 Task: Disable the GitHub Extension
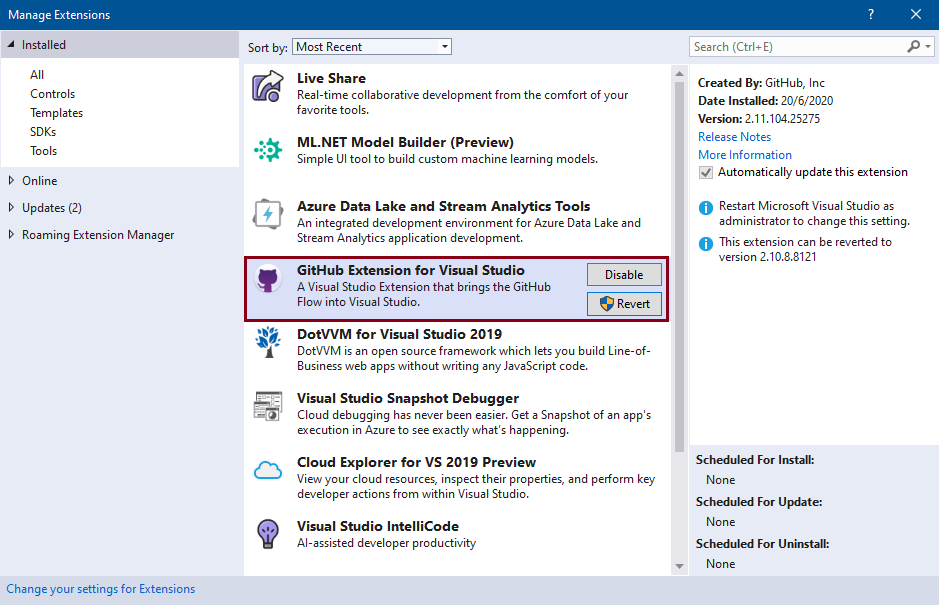pyautogui.click(x=624, y=274)
